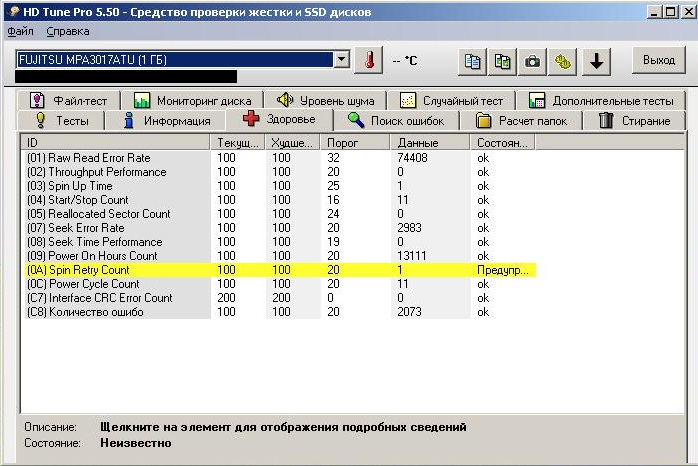Select the (C8) Количество ошибо row
This screenshot has width=698, height=466.
[x=279, y=312]
